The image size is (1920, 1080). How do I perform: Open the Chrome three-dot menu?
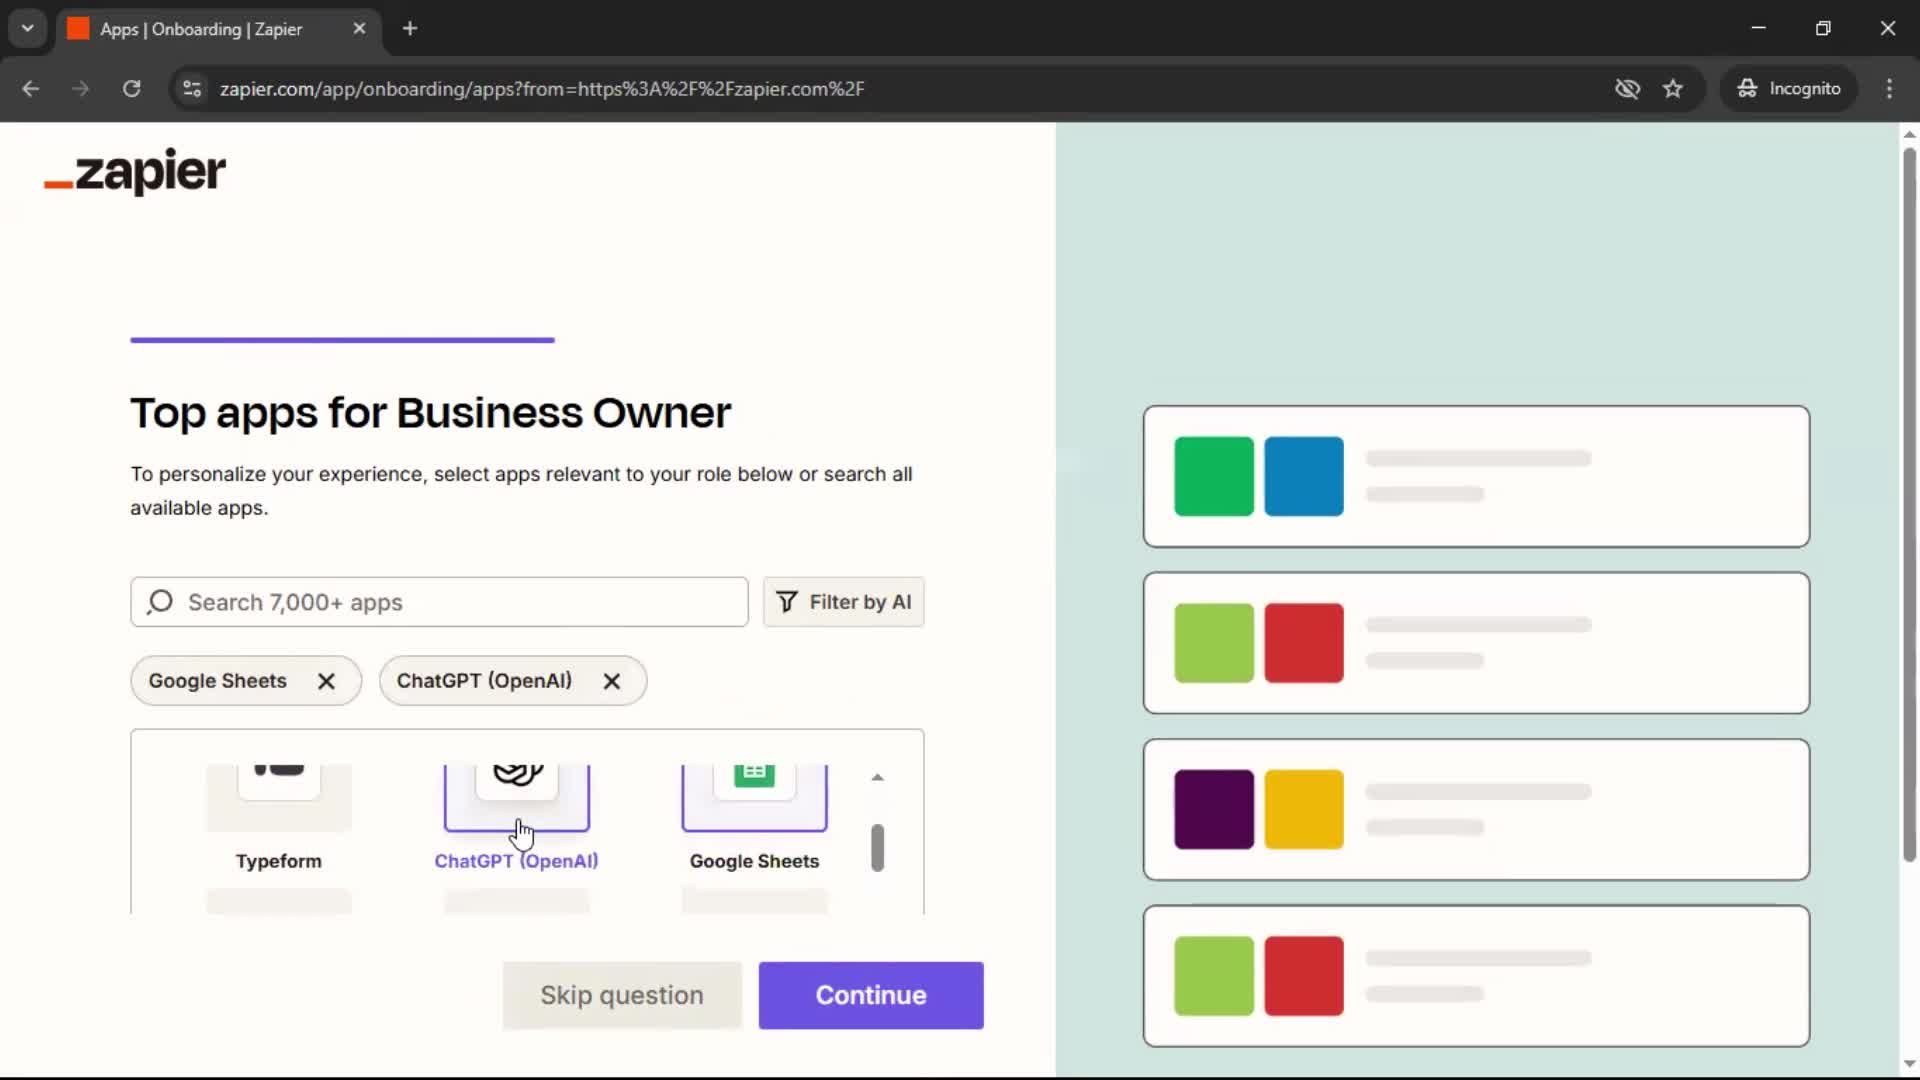point(1889,88)
